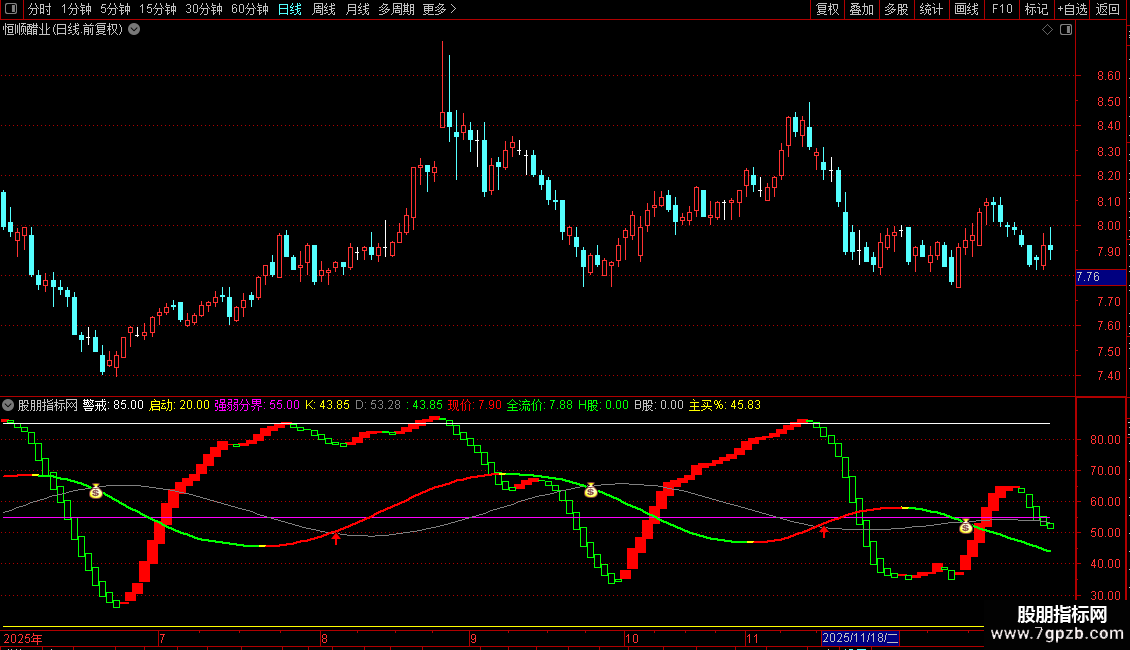Select the 30分钟 period
Viewport: 1130px width, 650px height.
coord(204,9)
